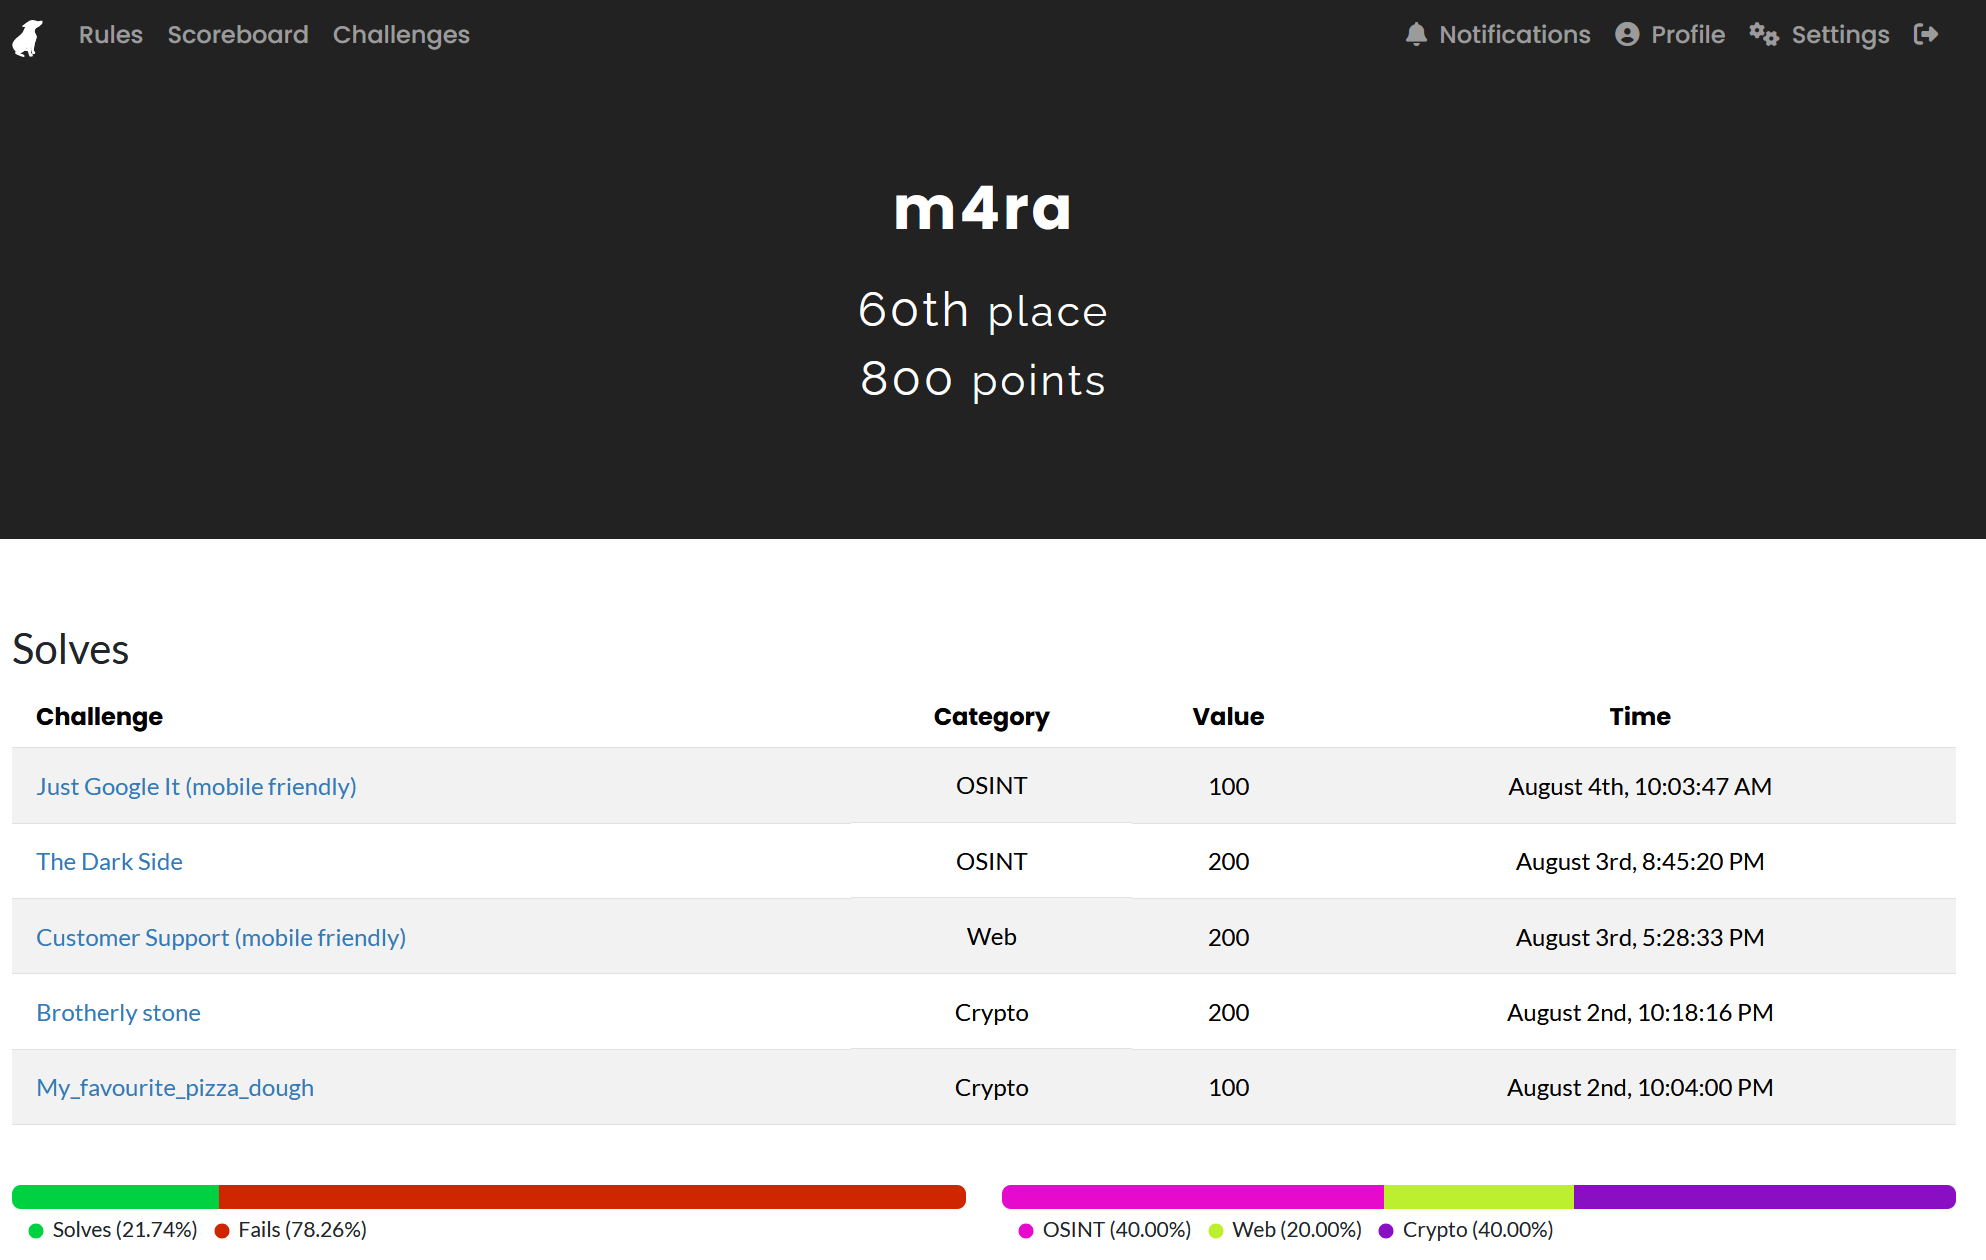Open the Just Google It challenge link

pos(196,787)
